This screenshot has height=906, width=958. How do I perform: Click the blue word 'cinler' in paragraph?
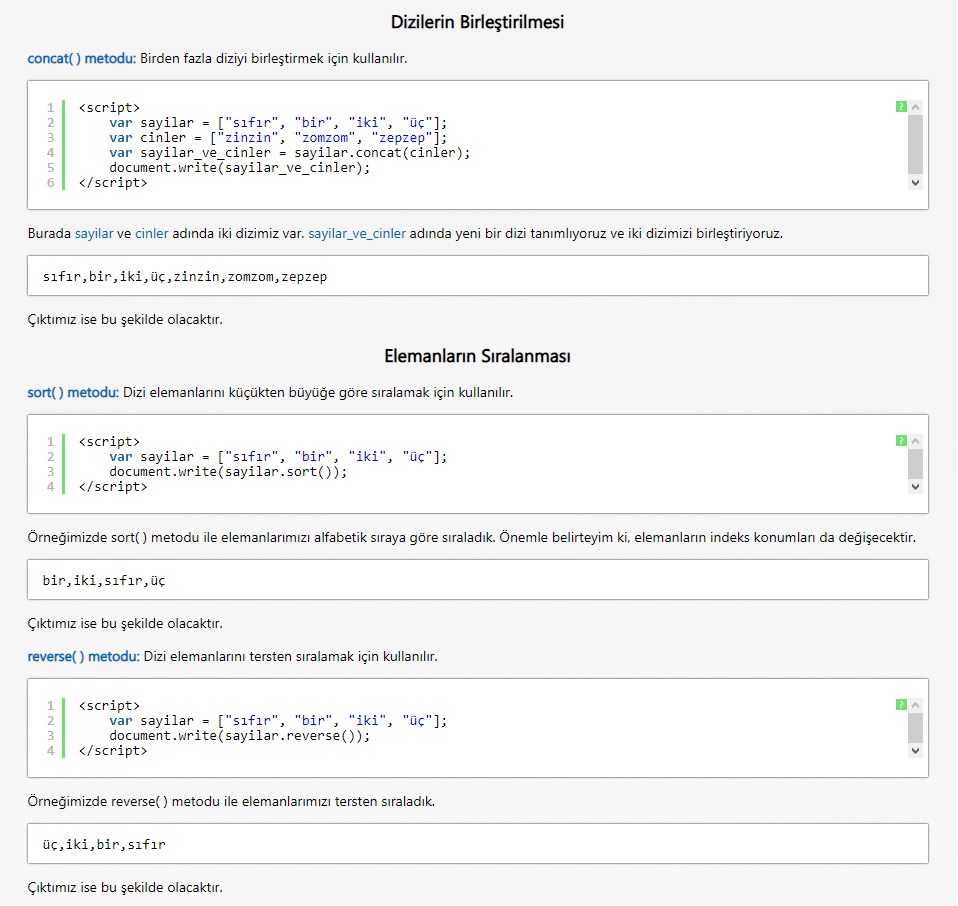coord(152,233)
